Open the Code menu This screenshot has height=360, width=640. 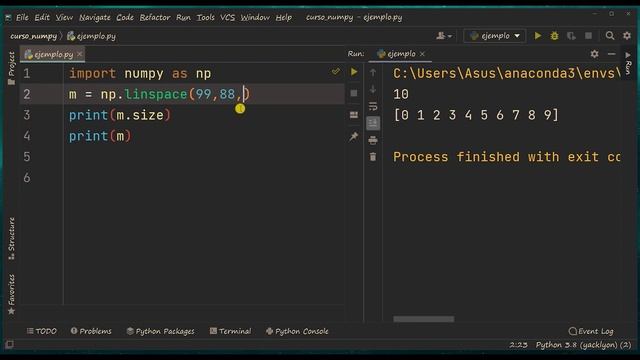coord(125,18)
